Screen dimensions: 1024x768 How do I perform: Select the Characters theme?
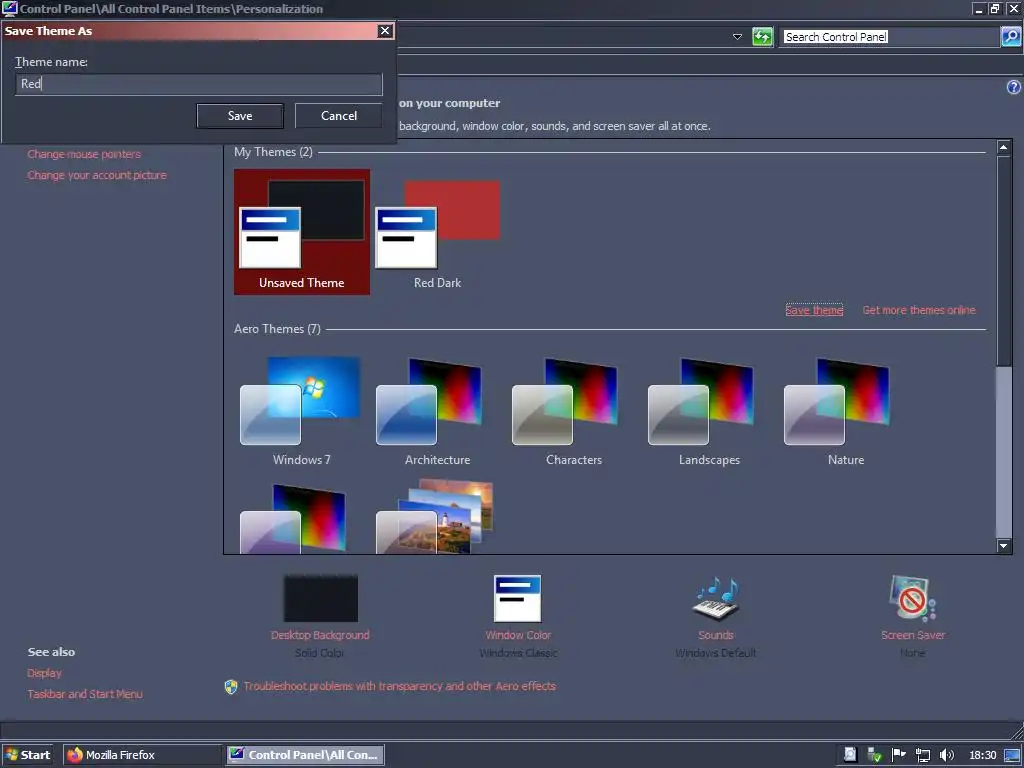(573, 410)
